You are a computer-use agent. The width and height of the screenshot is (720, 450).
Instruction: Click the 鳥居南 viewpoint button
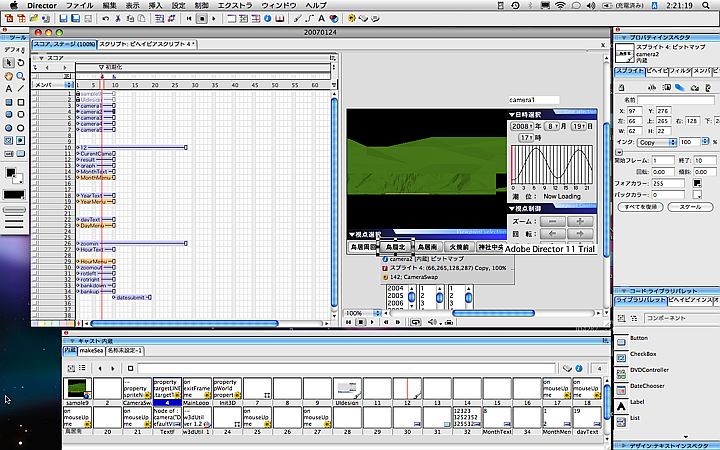(x=428, y=245)
